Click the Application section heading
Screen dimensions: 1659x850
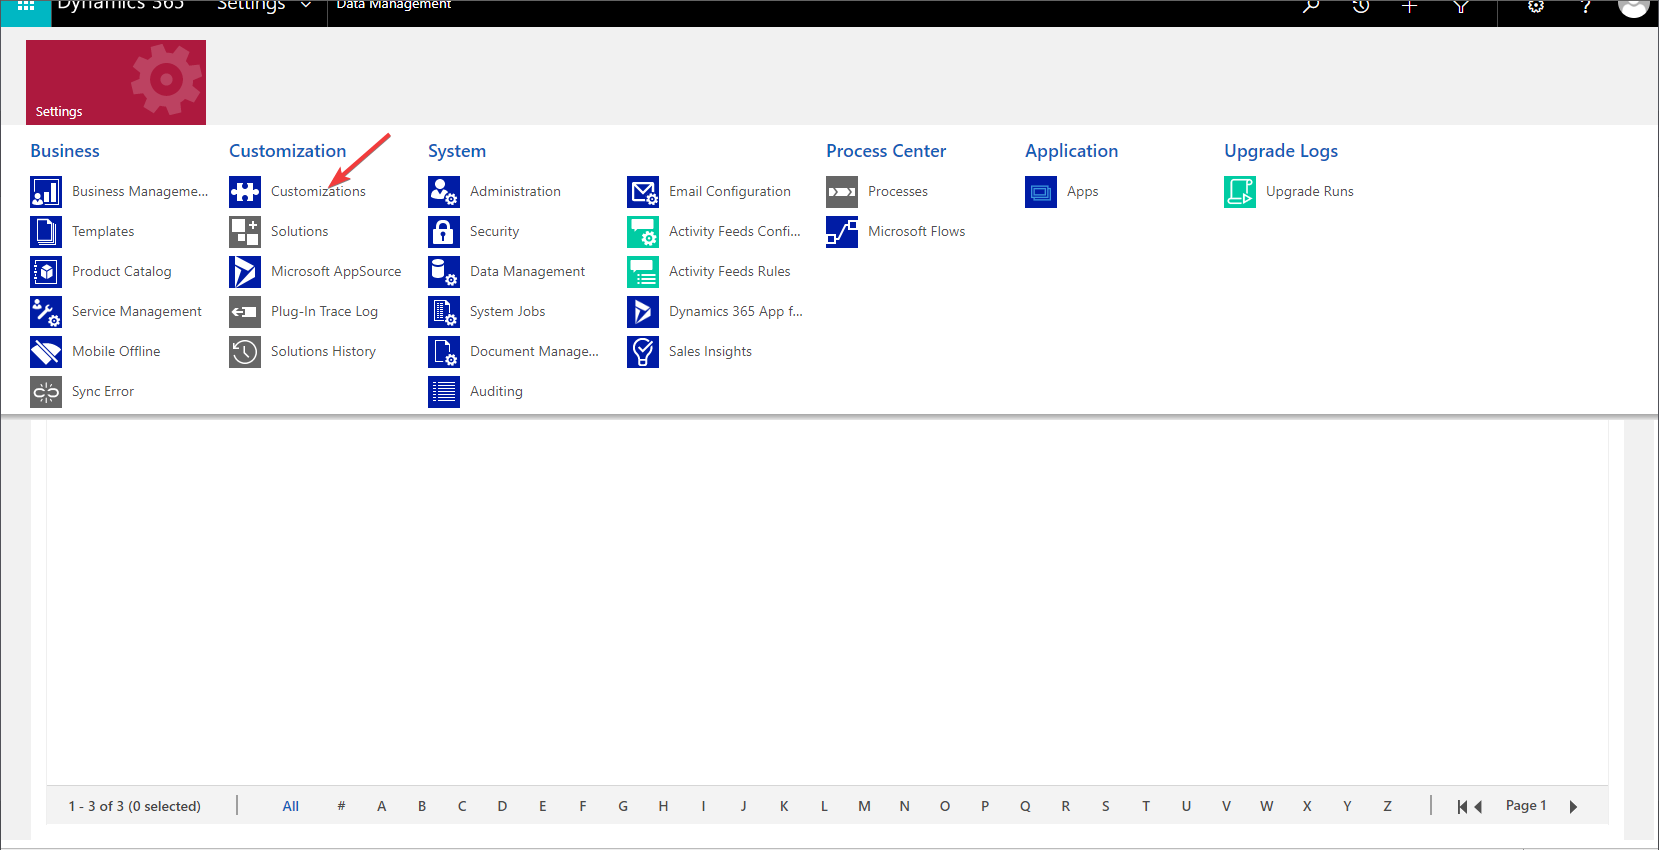tap(1071, 151)
